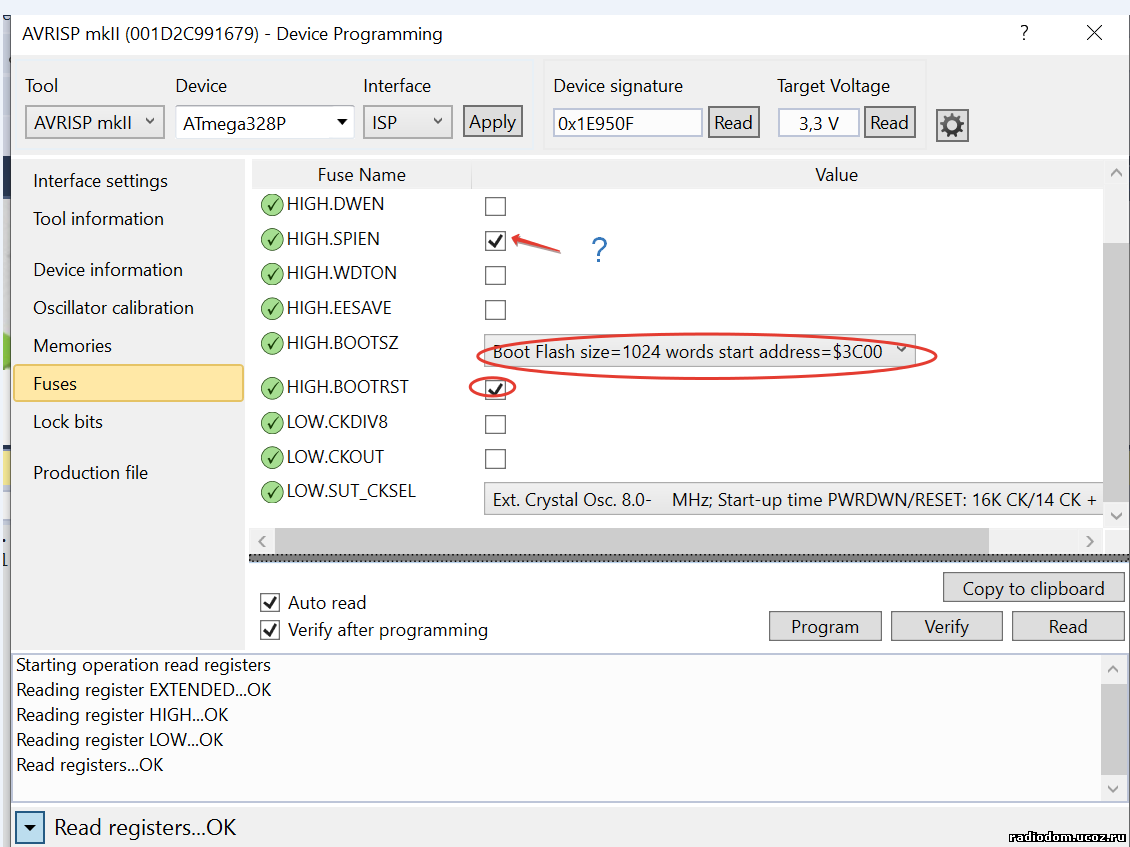Viewport: 1130px width, 847px height.
Task: Click the Device signature field
Action: tap(628, 123)
